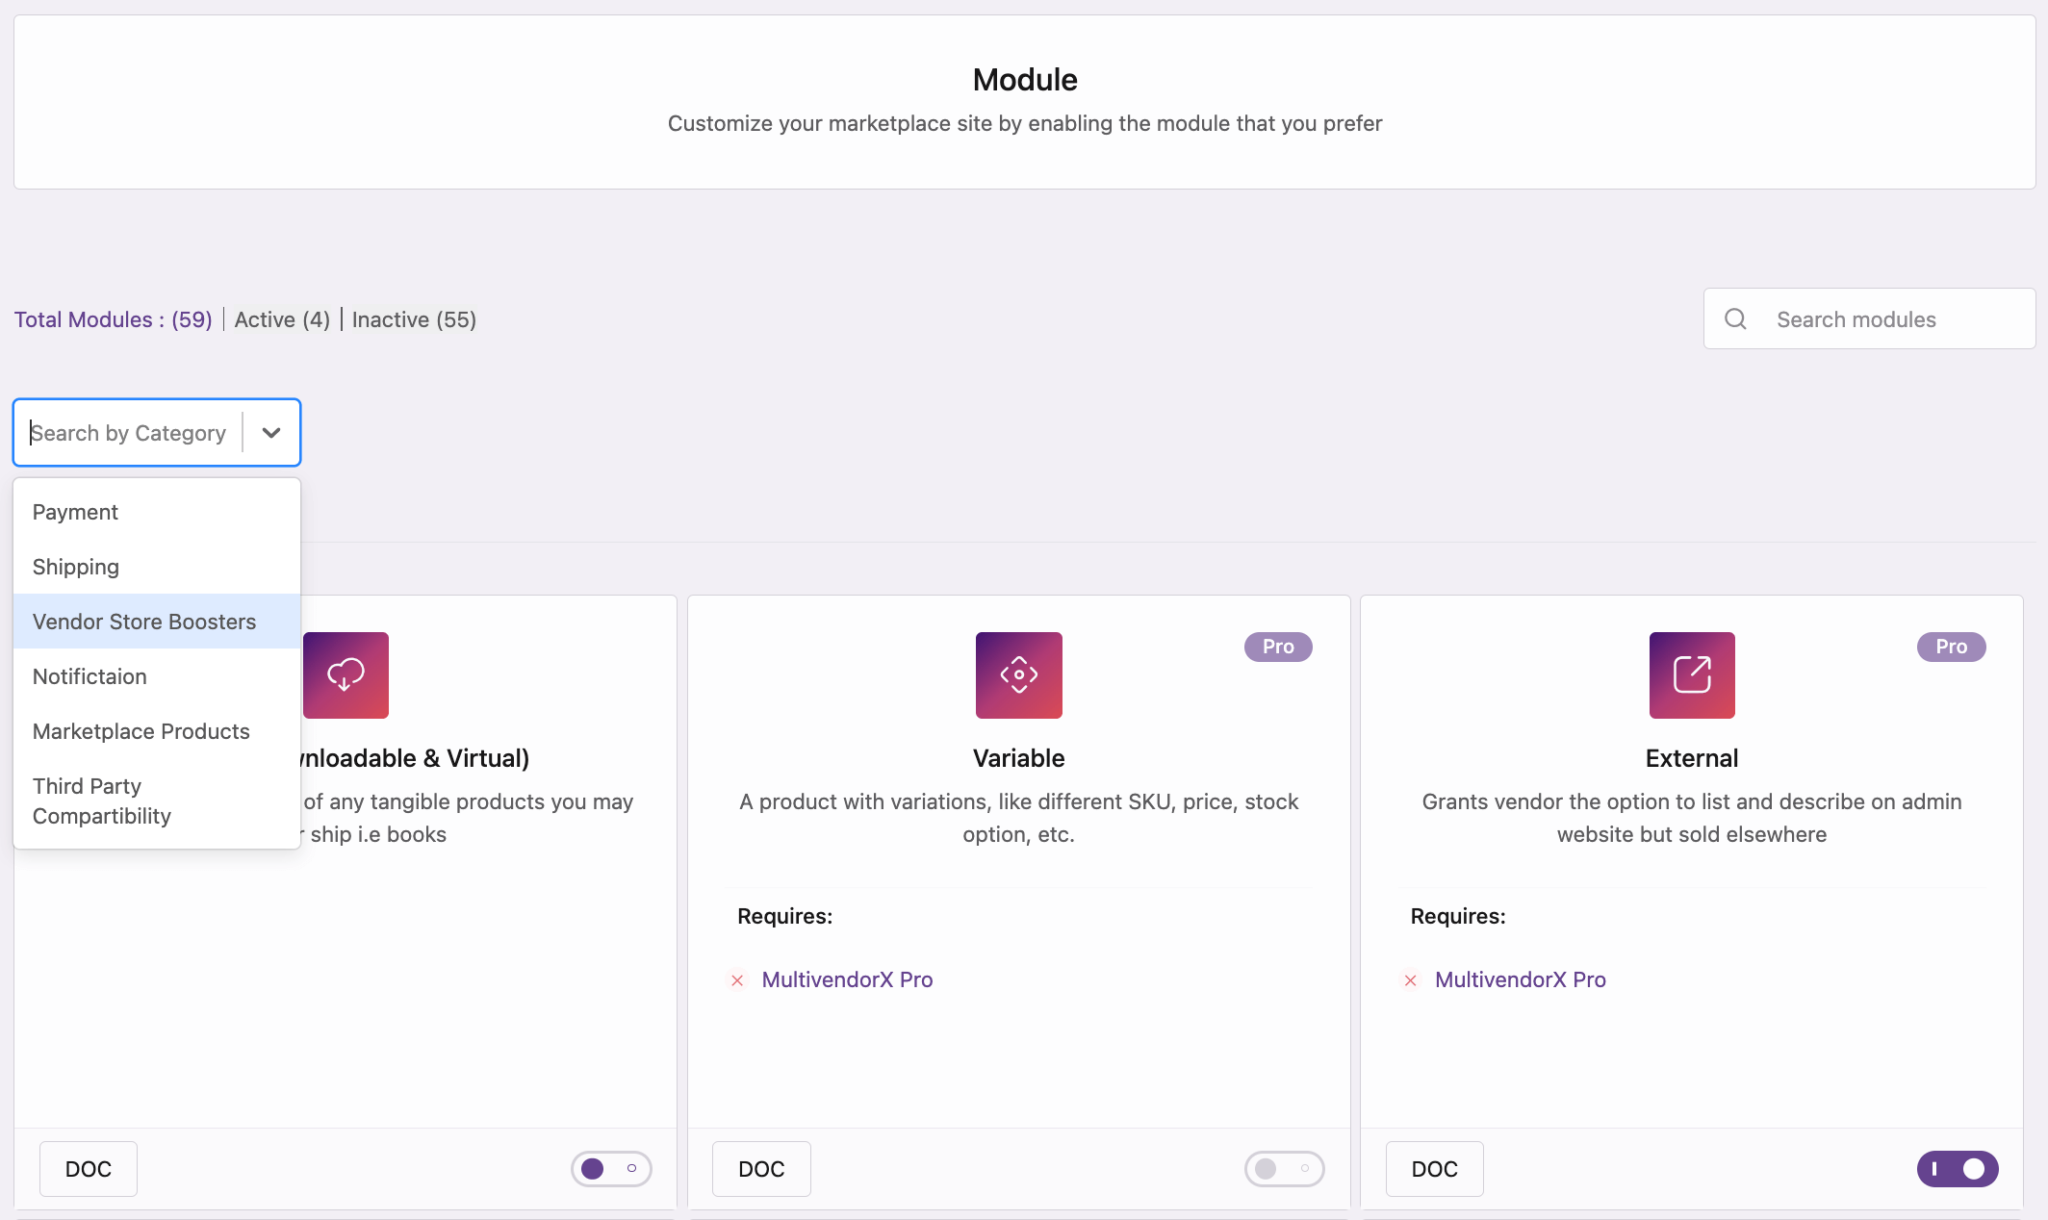
Task: Click the red X beside External's MultivendorX Pro
Action: (1410, 980)
